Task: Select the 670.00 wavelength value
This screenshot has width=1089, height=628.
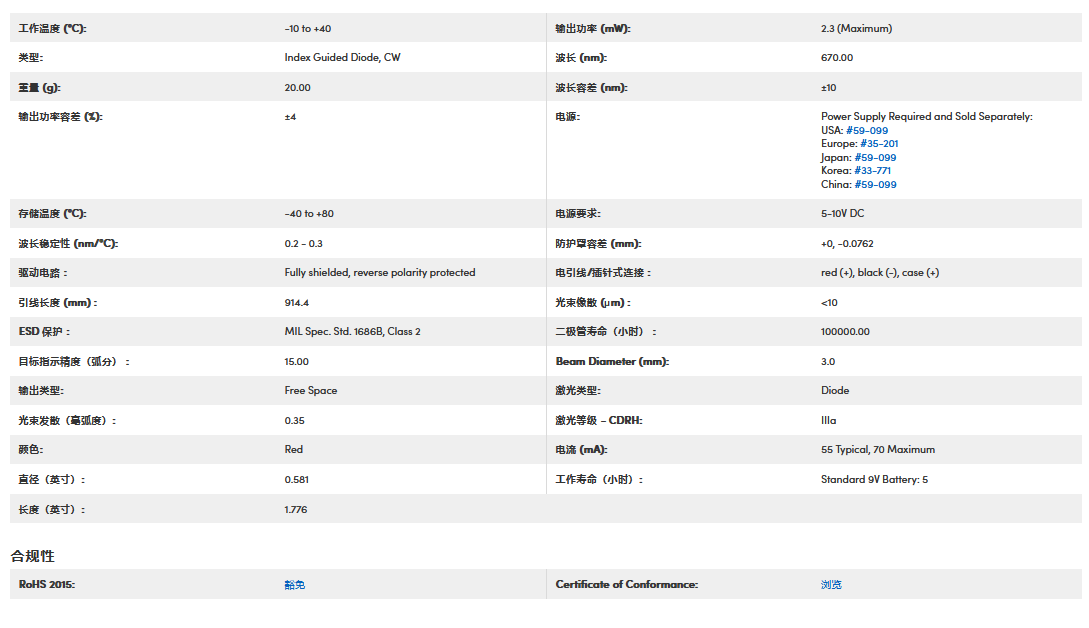Action: coord(837,58)
